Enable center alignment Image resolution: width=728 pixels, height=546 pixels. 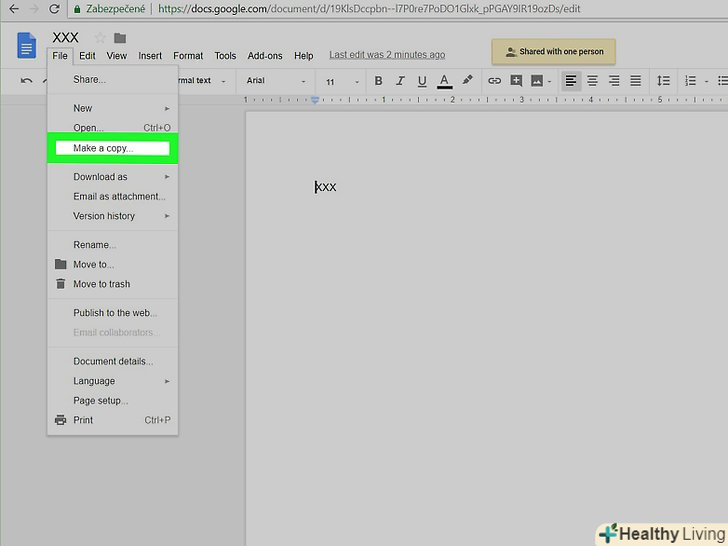click(x=592, y=81)
